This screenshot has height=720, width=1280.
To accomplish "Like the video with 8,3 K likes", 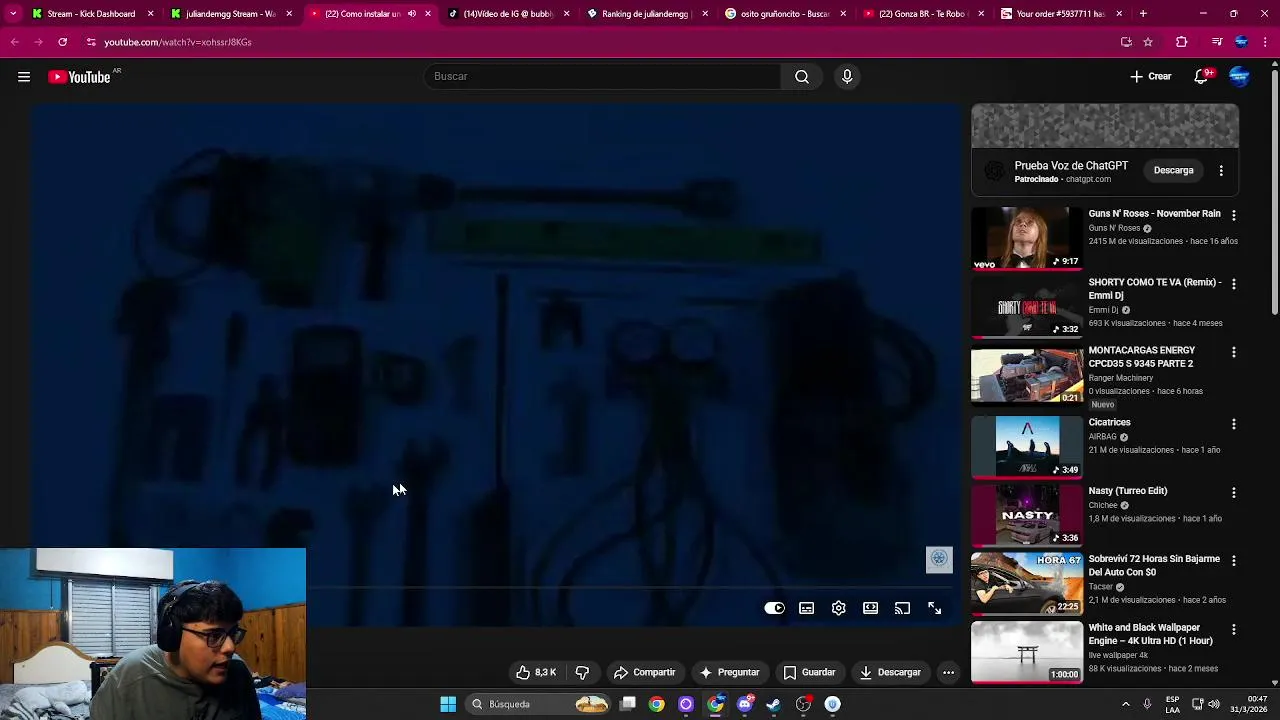I will point(536,673).
